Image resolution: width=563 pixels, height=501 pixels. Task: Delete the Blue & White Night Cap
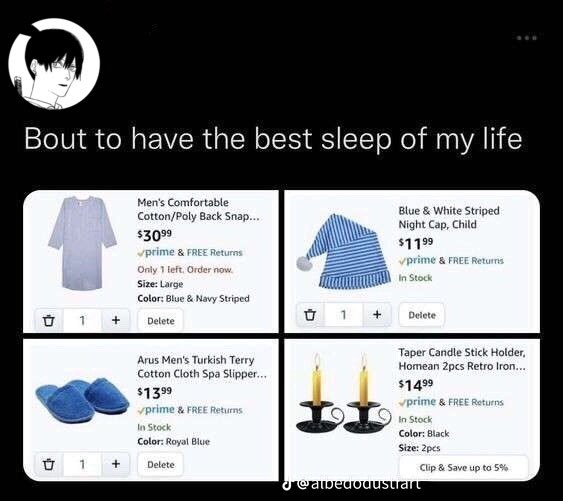(x=422, y=315)
